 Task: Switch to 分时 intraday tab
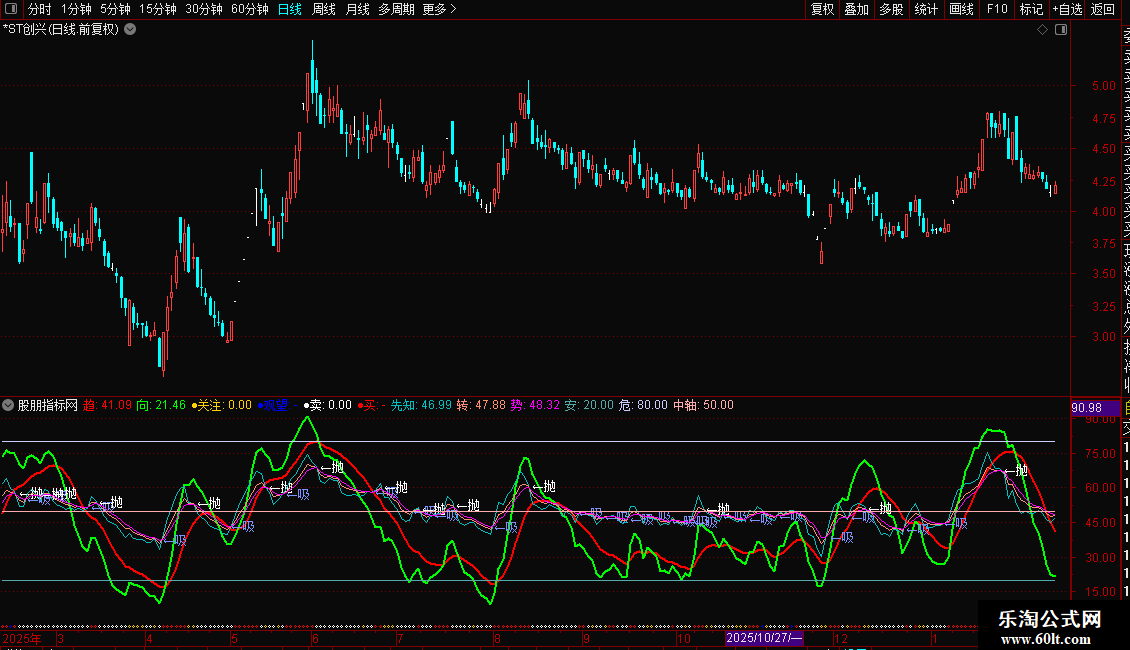pyautogui.click(x=40, y=10)
